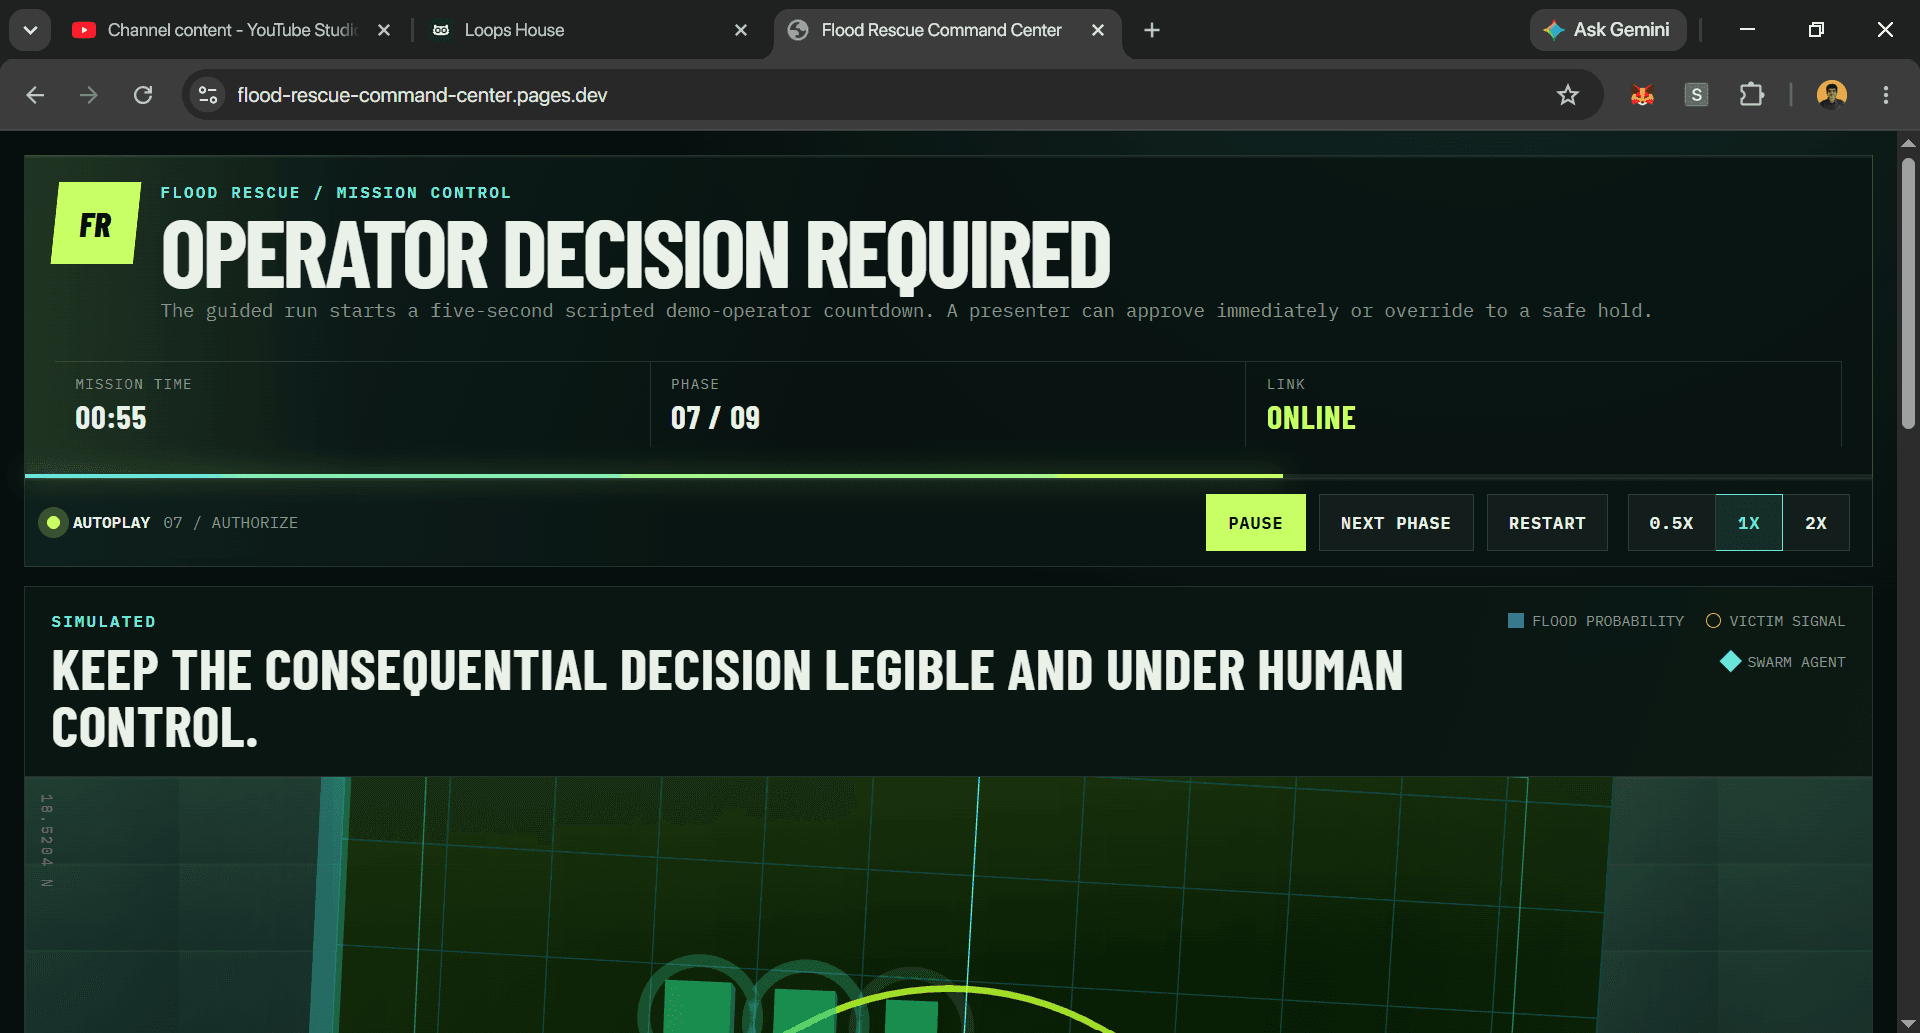Close the Flood Rescue Command Center tab
1920x1033 pixels.
click(1098, 30)
